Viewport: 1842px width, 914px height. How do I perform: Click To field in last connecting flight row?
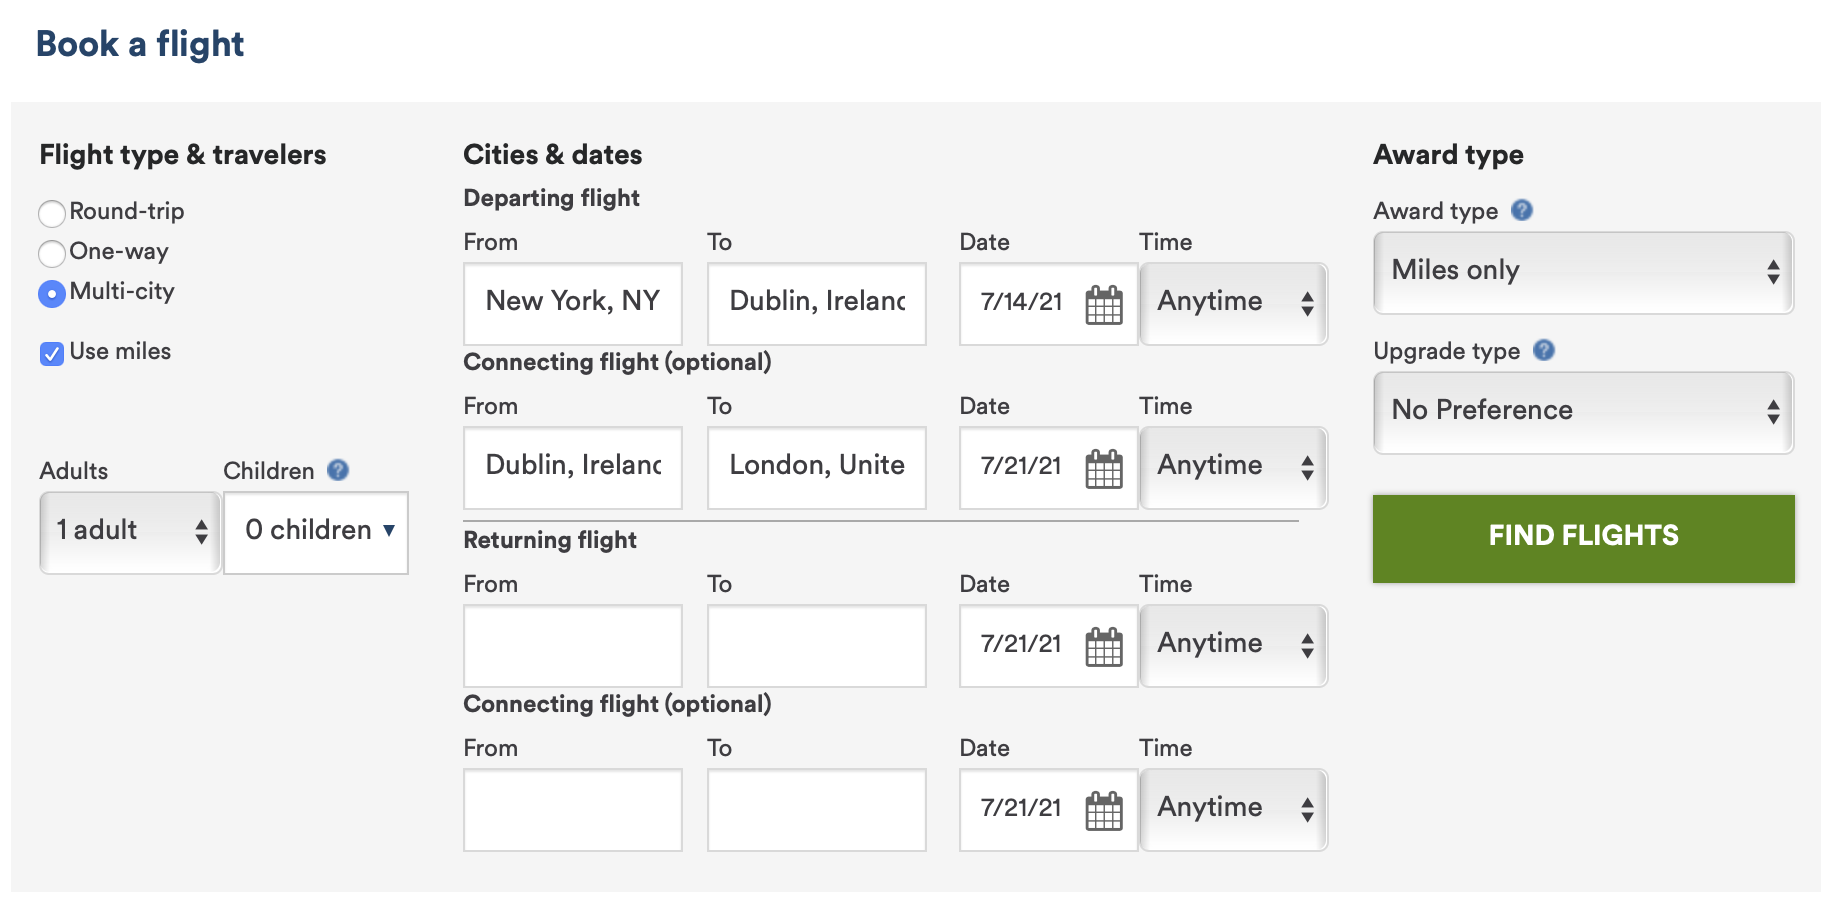coord(817,810)
